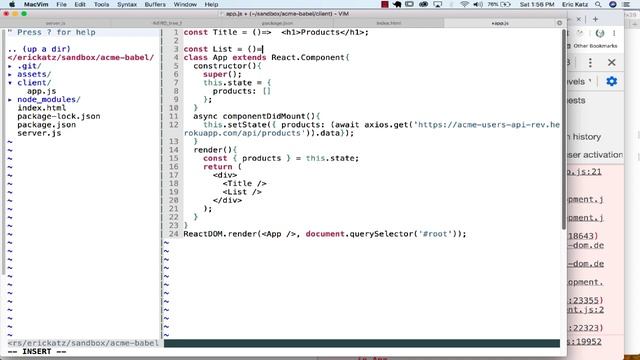640x360 pixels.
Task: Click the Press ? for help line
Action: pyautogui.click(x=51, y=32)
